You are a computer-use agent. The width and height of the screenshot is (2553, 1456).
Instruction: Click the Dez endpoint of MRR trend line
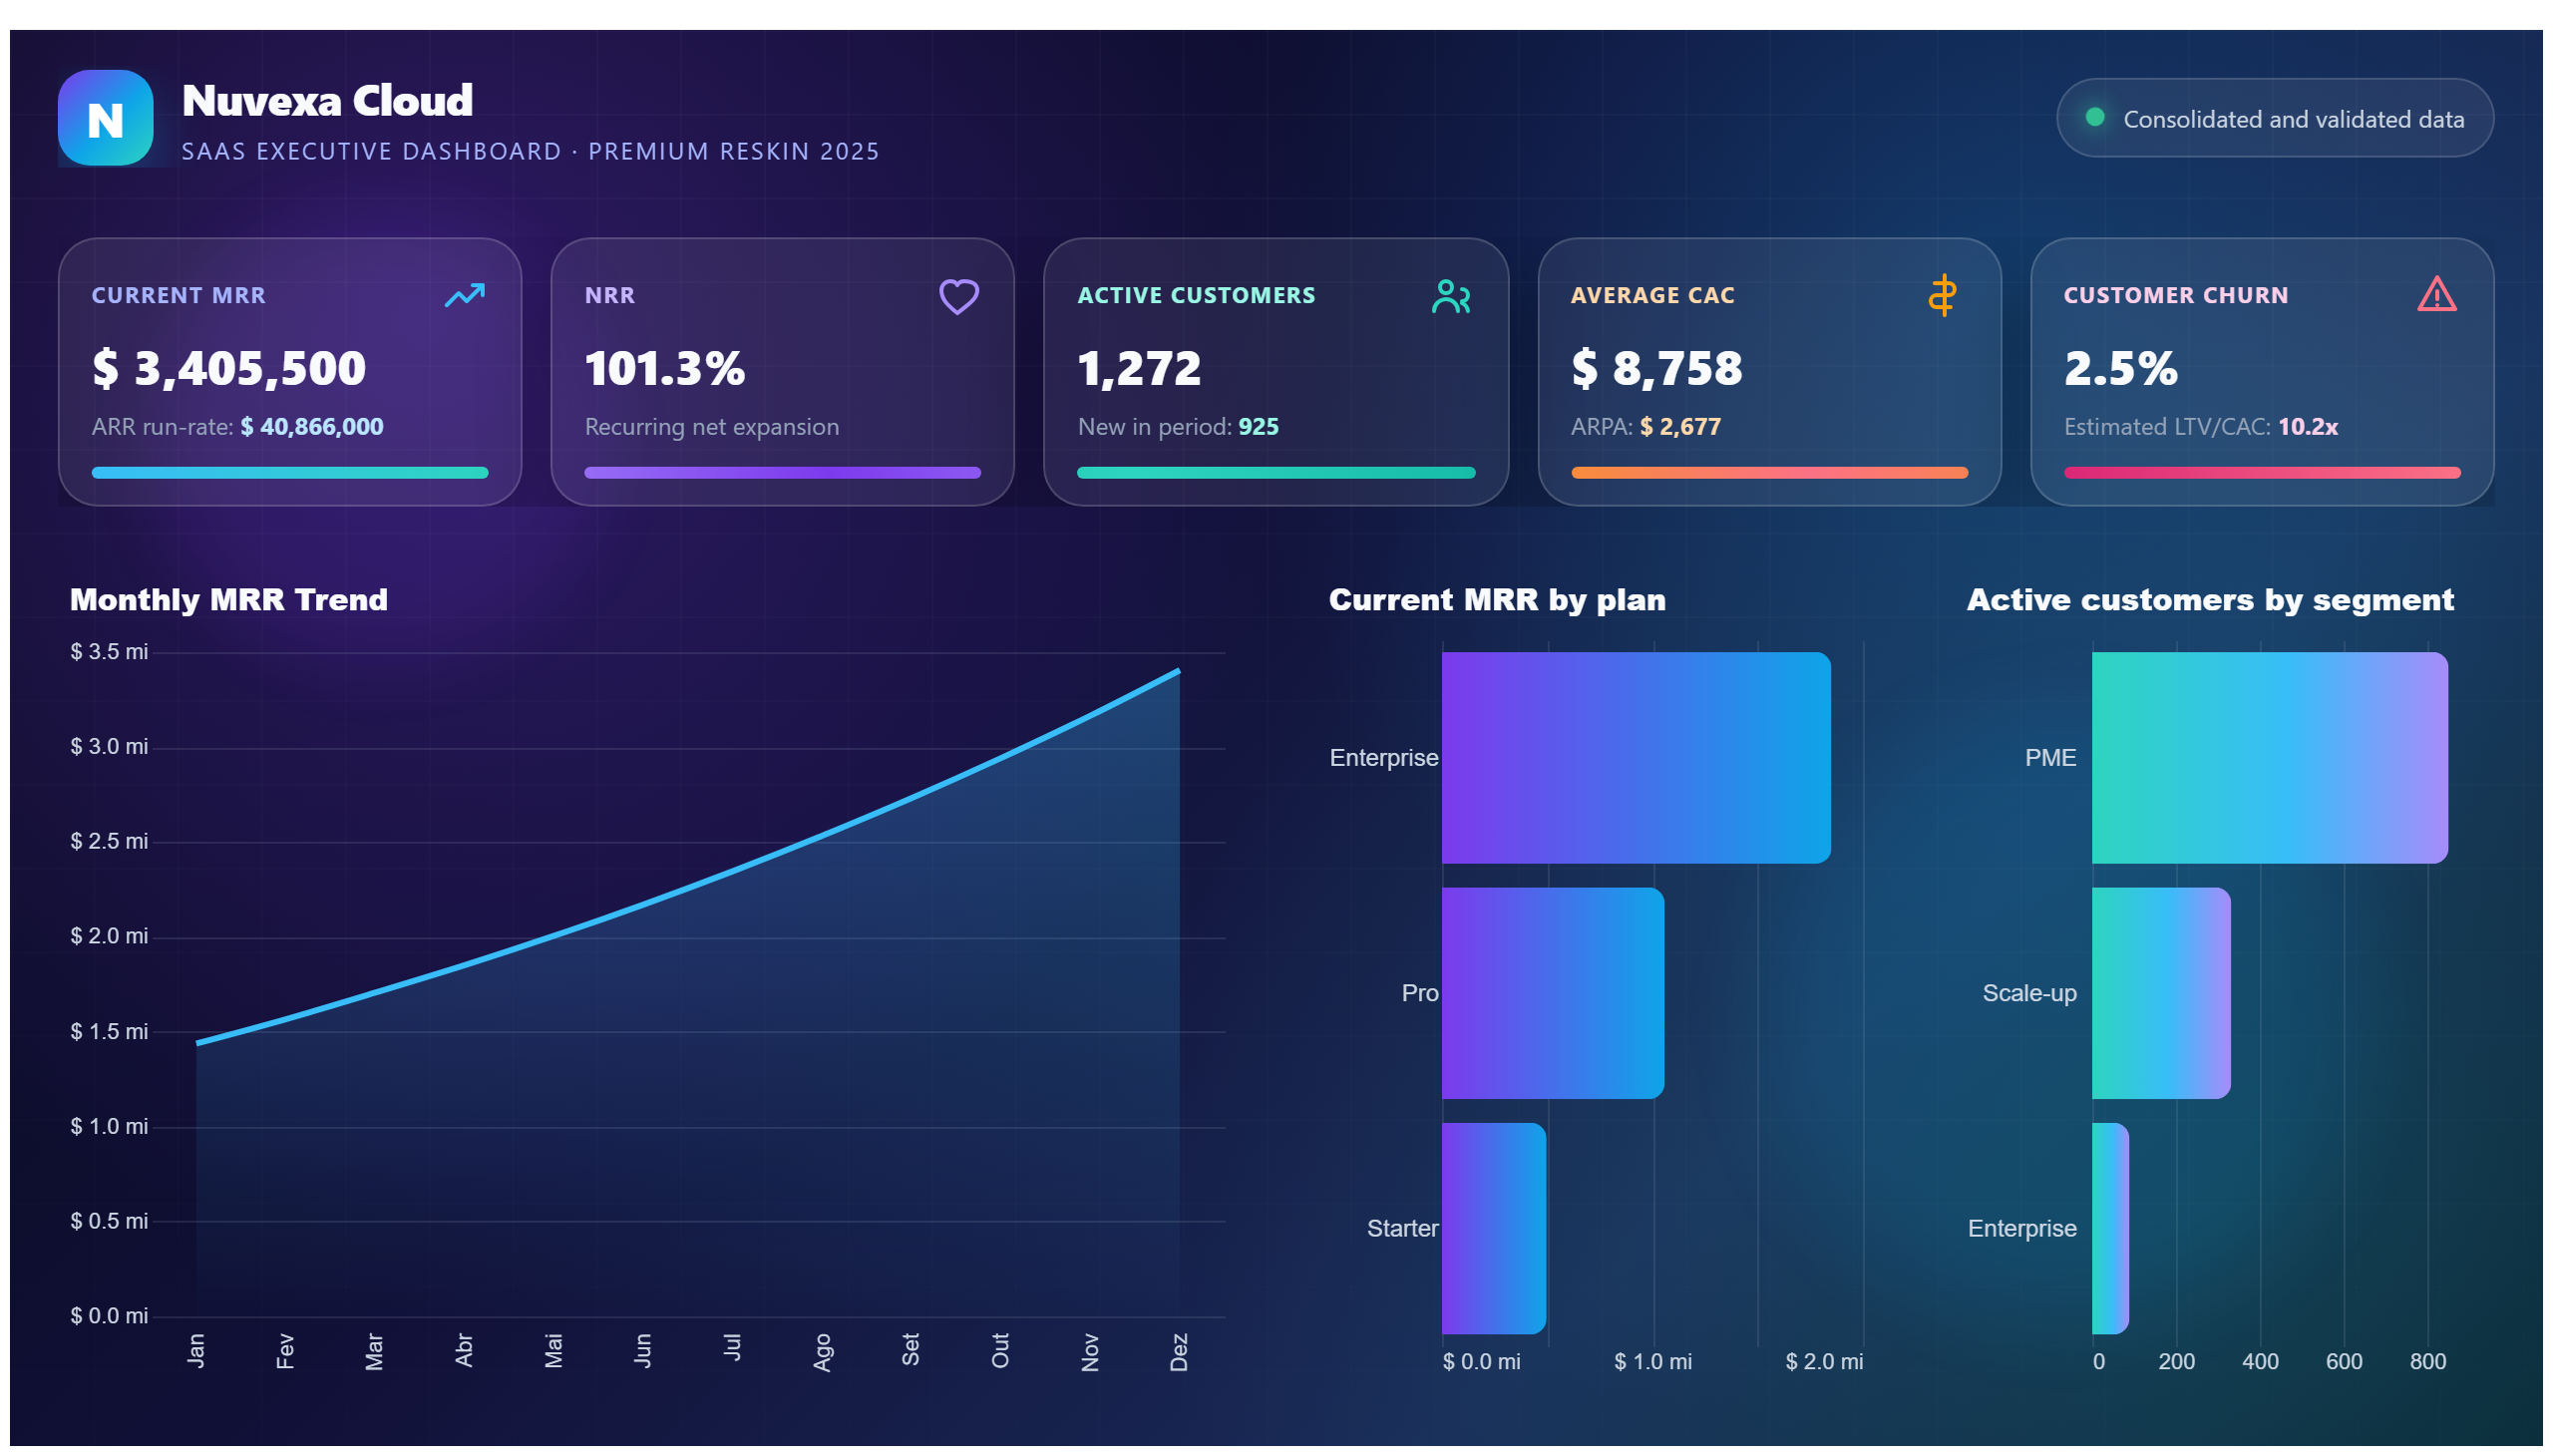[1179, 671]
